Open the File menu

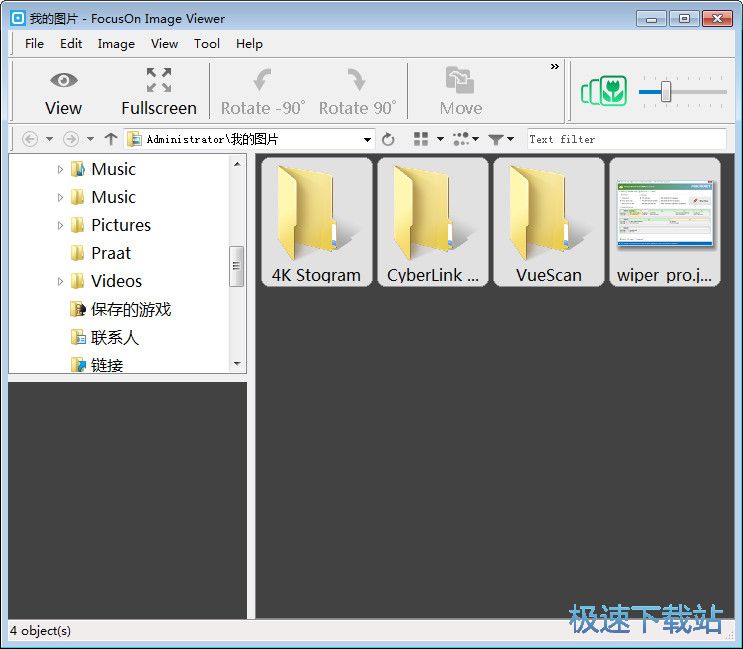click(x=35, y=43)
